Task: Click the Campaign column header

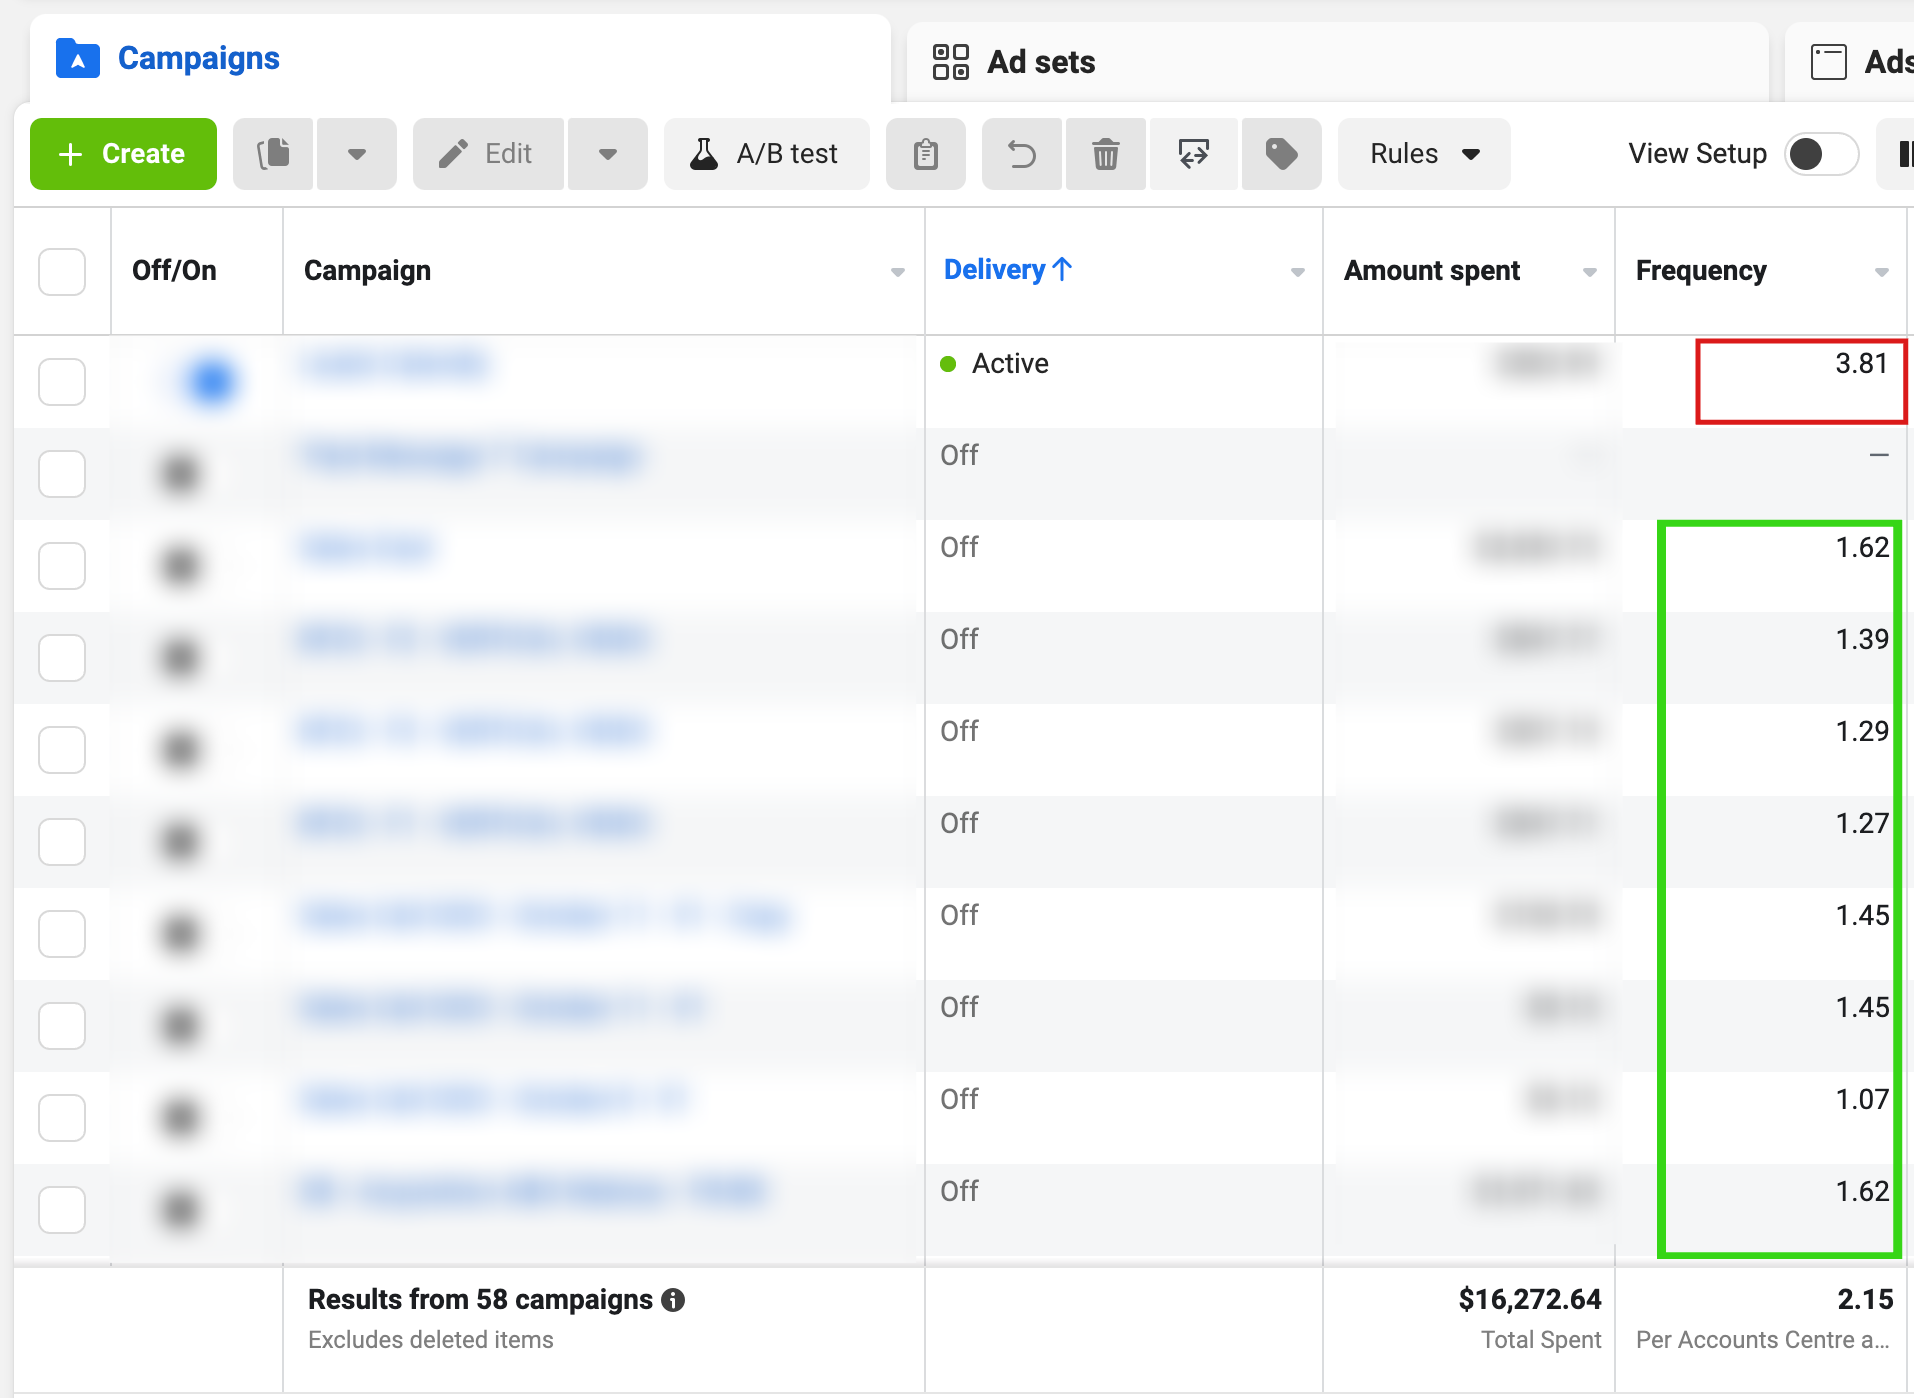Action: [x=367, y=271]
